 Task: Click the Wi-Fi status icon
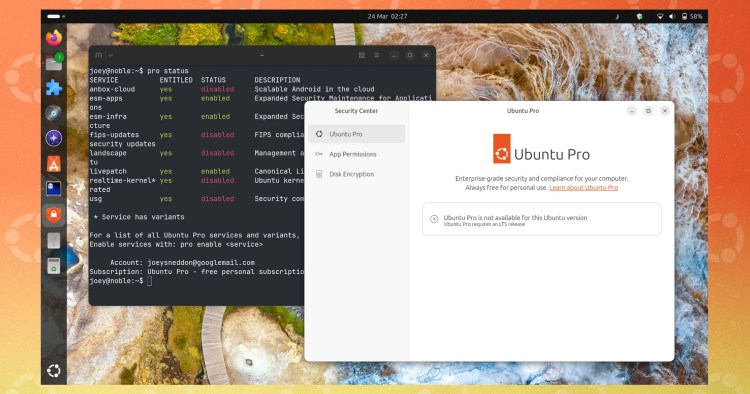pos(660,16)
